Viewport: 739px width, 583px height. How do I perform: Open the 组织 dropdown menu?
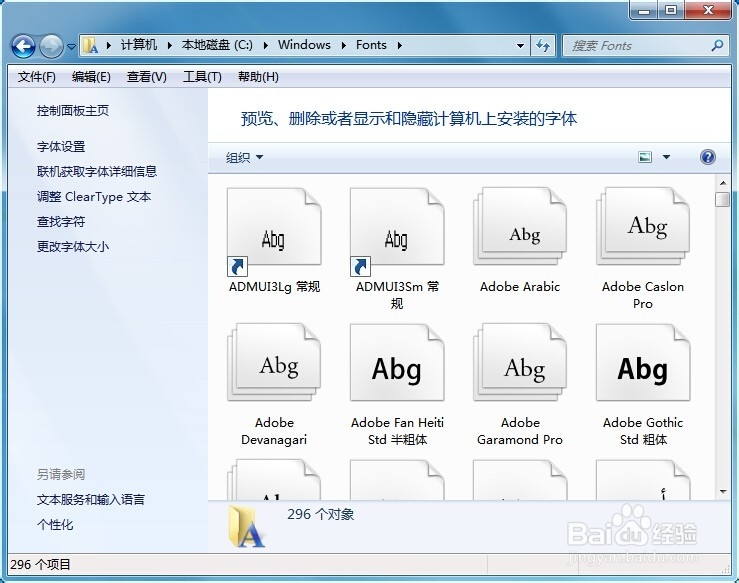[244, 157]
